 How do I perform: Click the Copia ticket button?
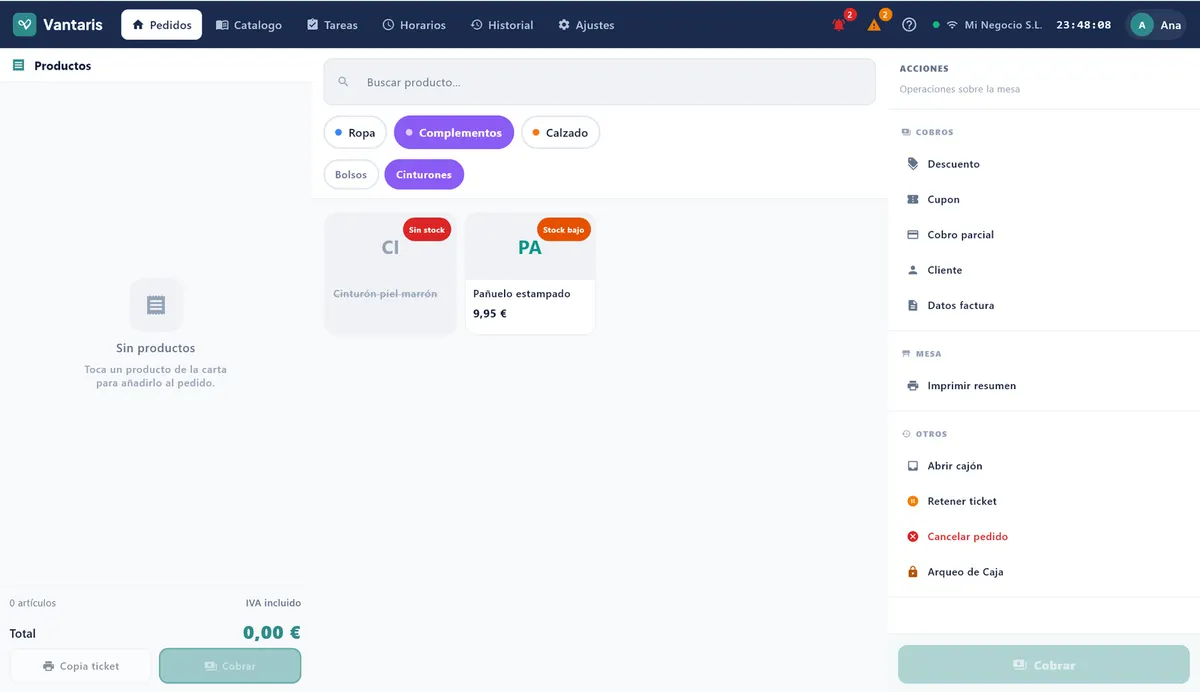81,666
